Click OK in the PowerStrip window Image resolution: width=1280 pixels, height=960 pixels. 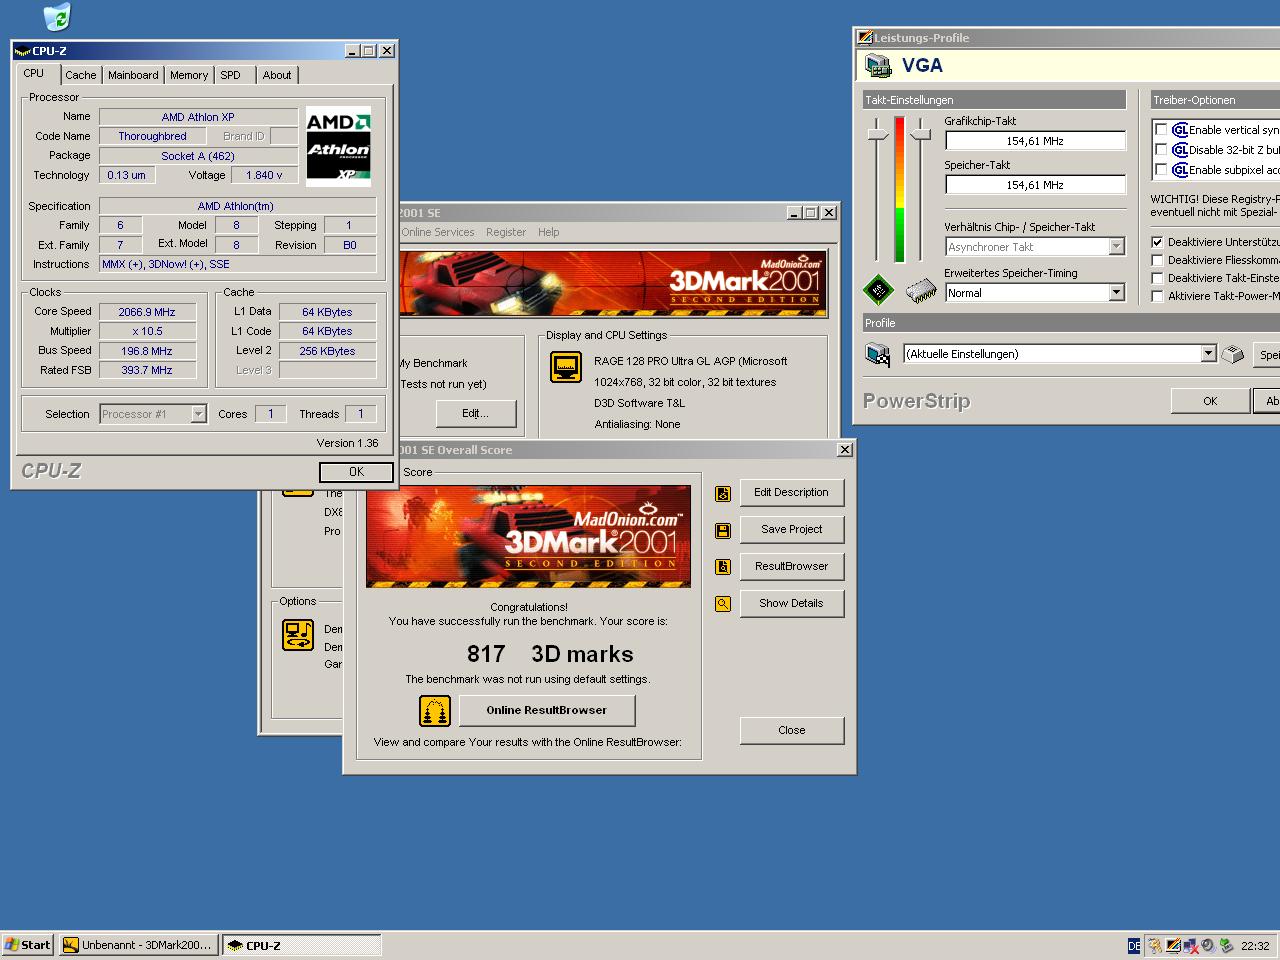click(1210, 401)
